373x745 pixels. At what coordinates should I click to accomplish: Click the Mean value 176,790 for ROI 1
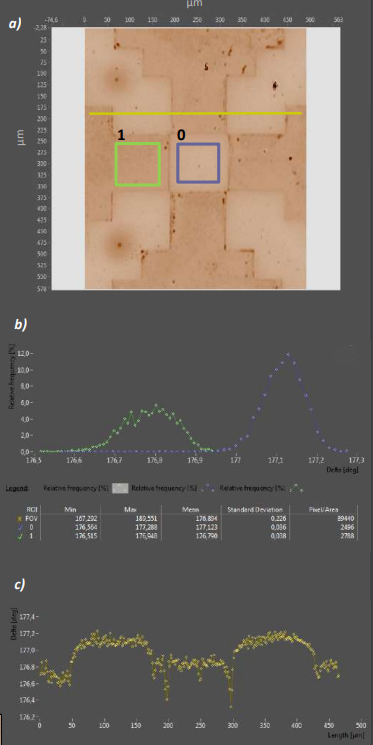(208, 535)
